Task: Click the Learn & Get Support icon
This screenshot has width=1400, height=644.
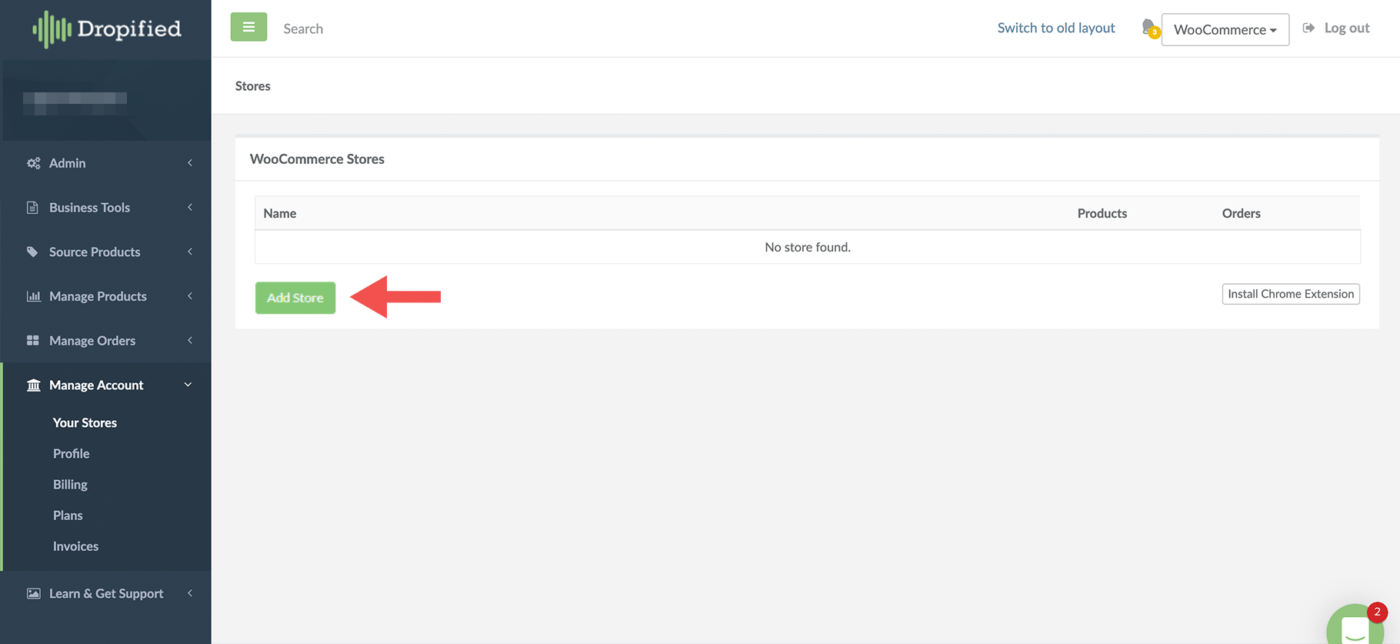Action: point(33,593)
